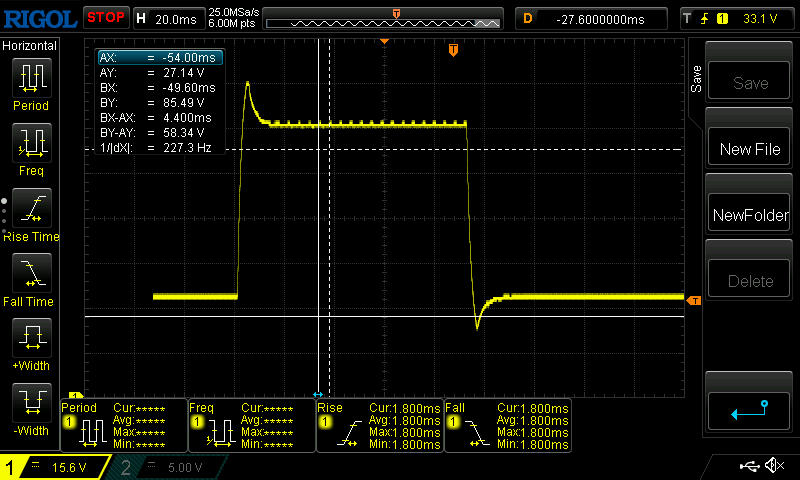Select the -Width measurement icon
800x480 pixels.
pos(32,402)
